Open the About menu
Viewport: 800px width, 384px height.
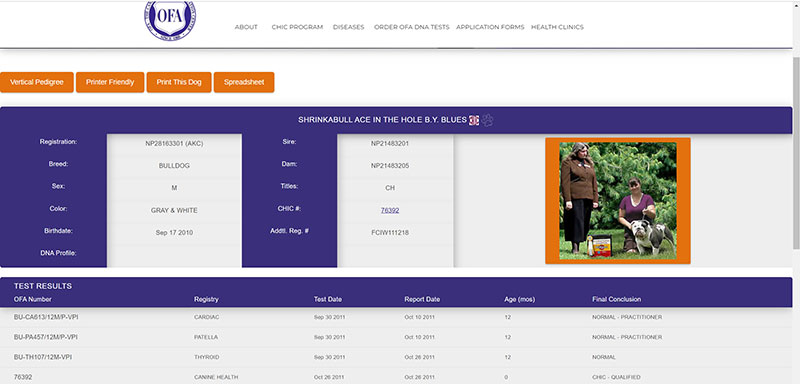click(246, 27)
